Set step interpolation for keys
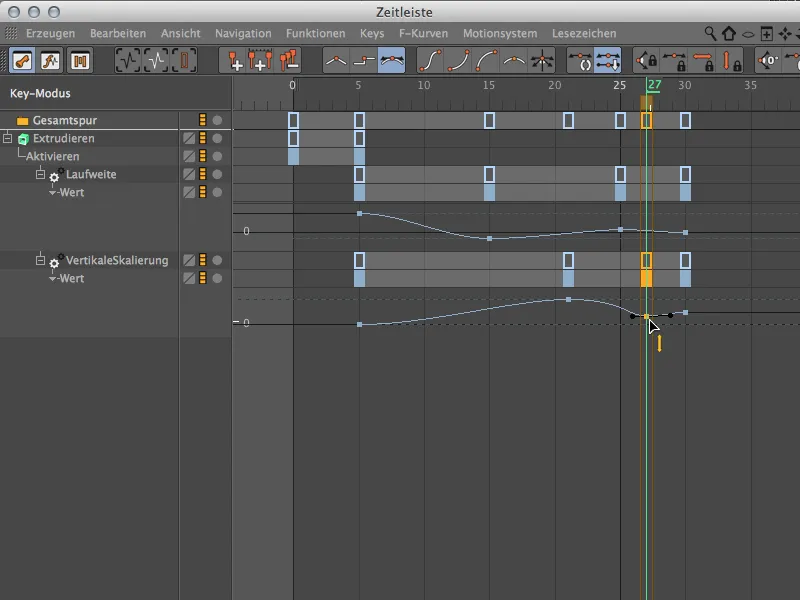 [x=364, y=61]
